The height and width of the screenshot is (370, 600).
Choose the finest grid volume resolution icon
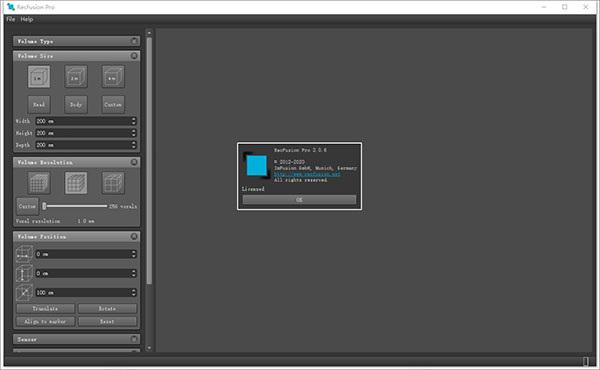39,183
